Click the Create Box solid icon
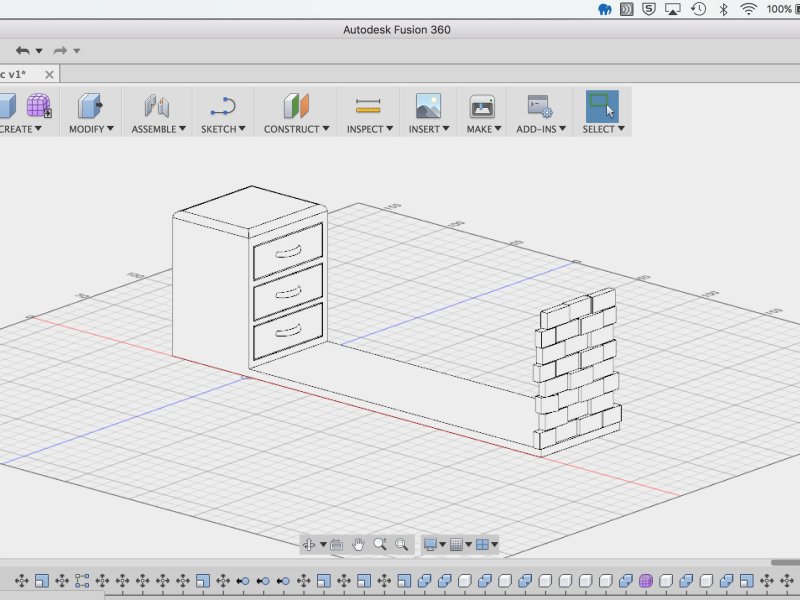Image resolution: width=800 pixels, height=600 pixels. (x=7, y=106)
